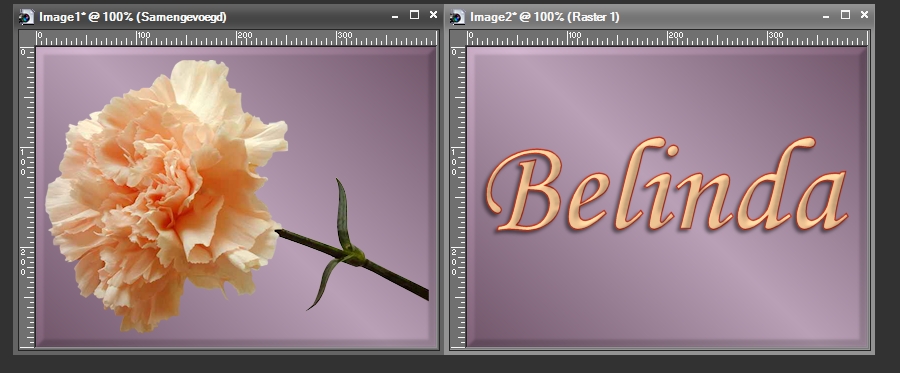Close the Image1 window
Screen dimensions: 900x373
point(433,15)
